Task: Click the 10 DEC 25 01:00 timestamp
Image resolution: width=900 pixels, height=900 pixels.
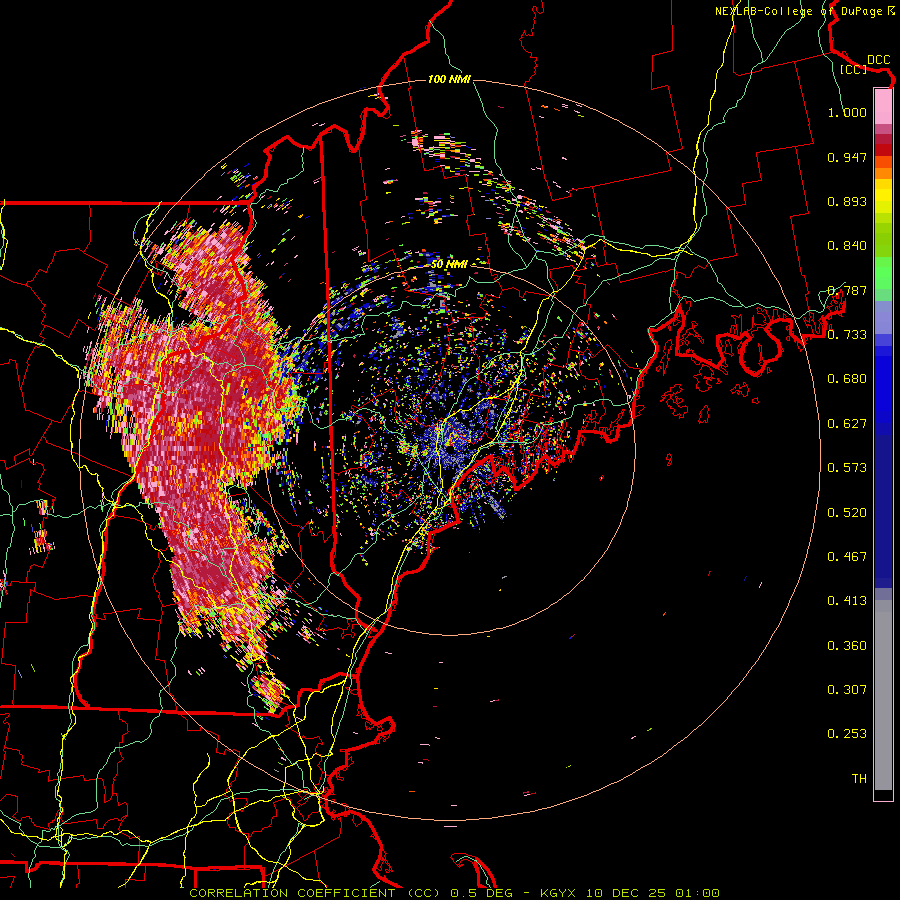Action: coord(653,893)
